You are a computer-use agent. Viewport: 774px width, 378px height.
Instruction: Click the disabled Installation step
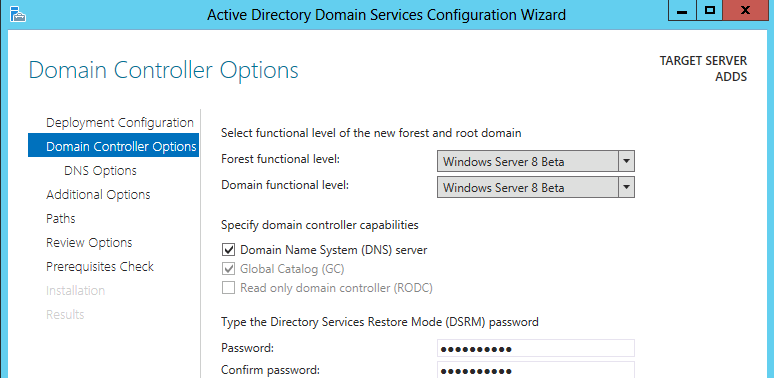[x=76, y=290]
